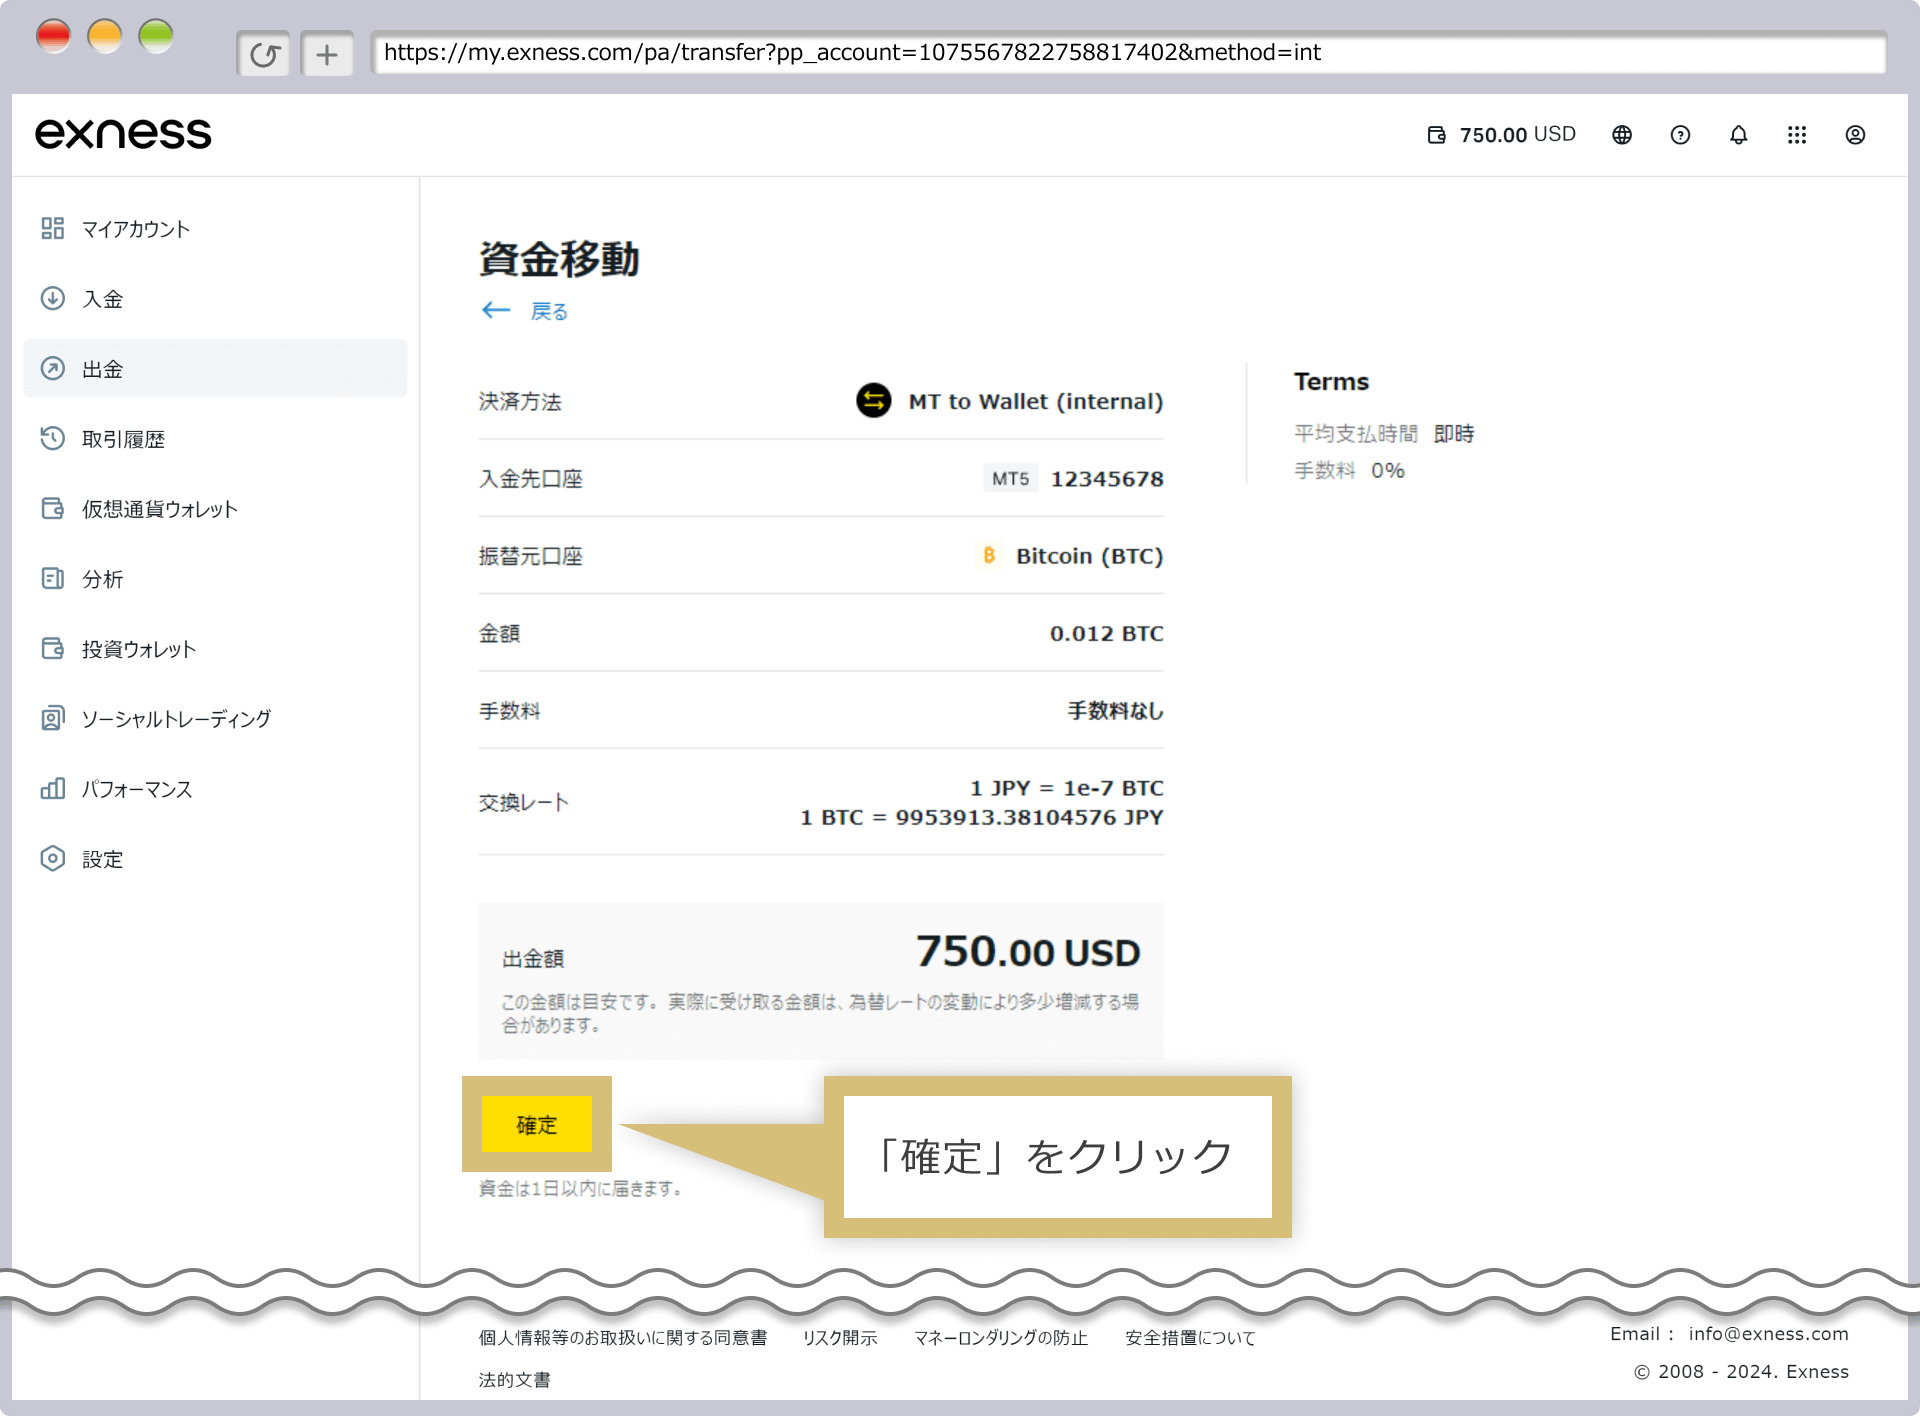Click the back arrow icon beside 戻る
Viewport: 1920px width, 1416px height.
pos(496,310)
